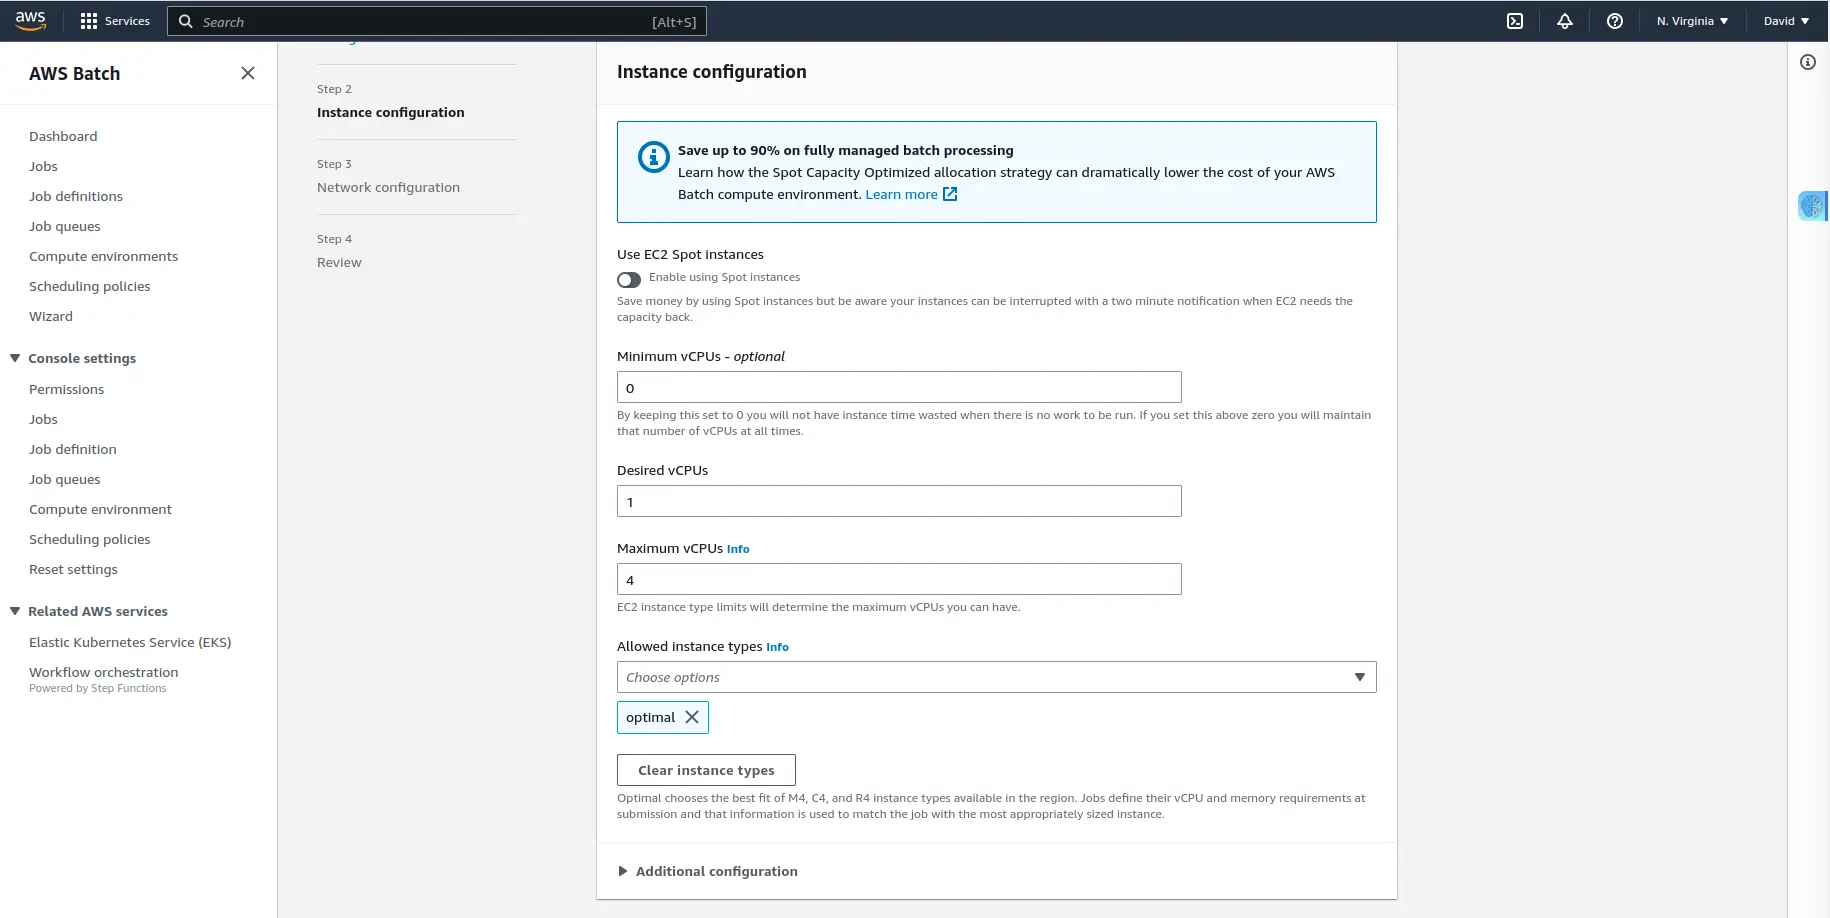Image resolution: width=1830 pixels, height=918 pixels.
Task: Go to Dashboard in the sidebar
Action: point(63,136)
